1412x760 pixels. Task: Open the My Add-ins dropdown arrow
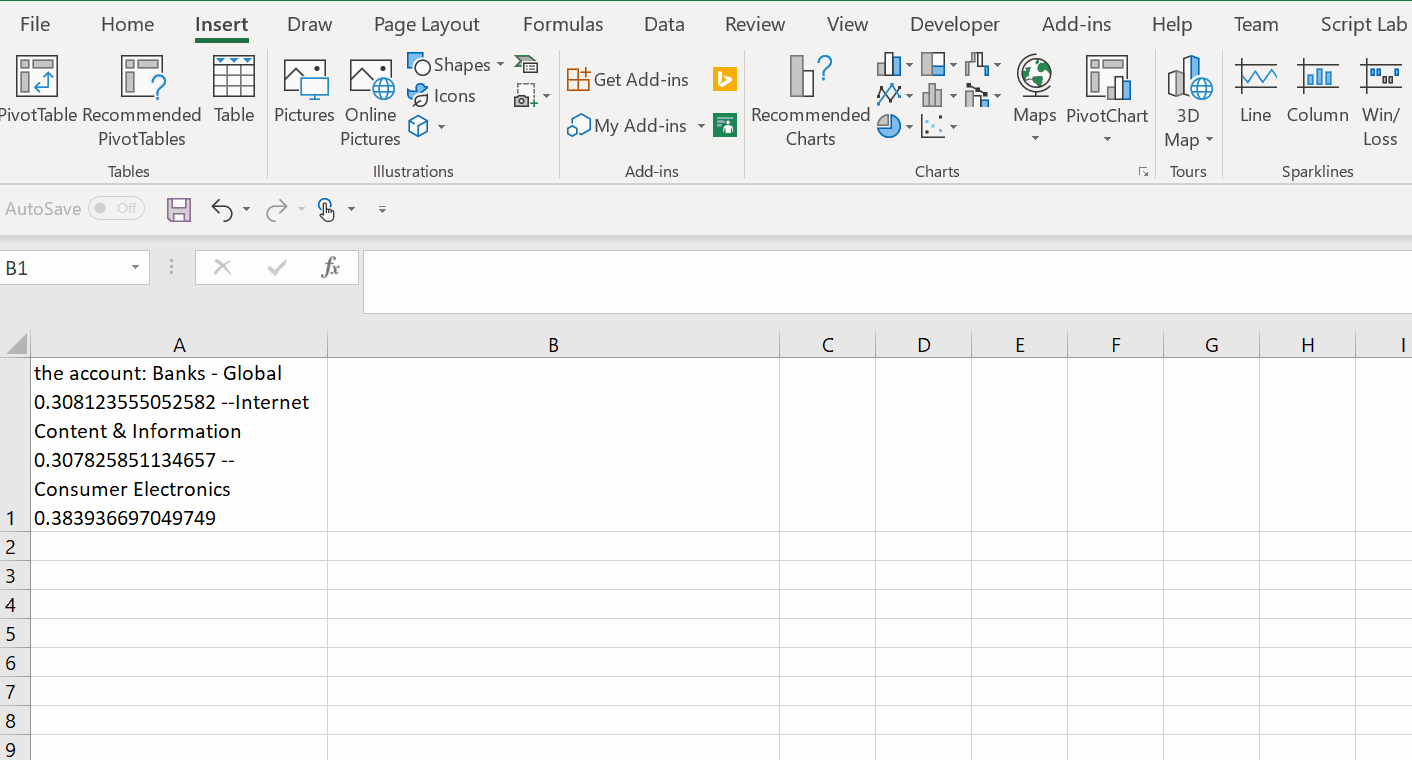tap(701, 126)
